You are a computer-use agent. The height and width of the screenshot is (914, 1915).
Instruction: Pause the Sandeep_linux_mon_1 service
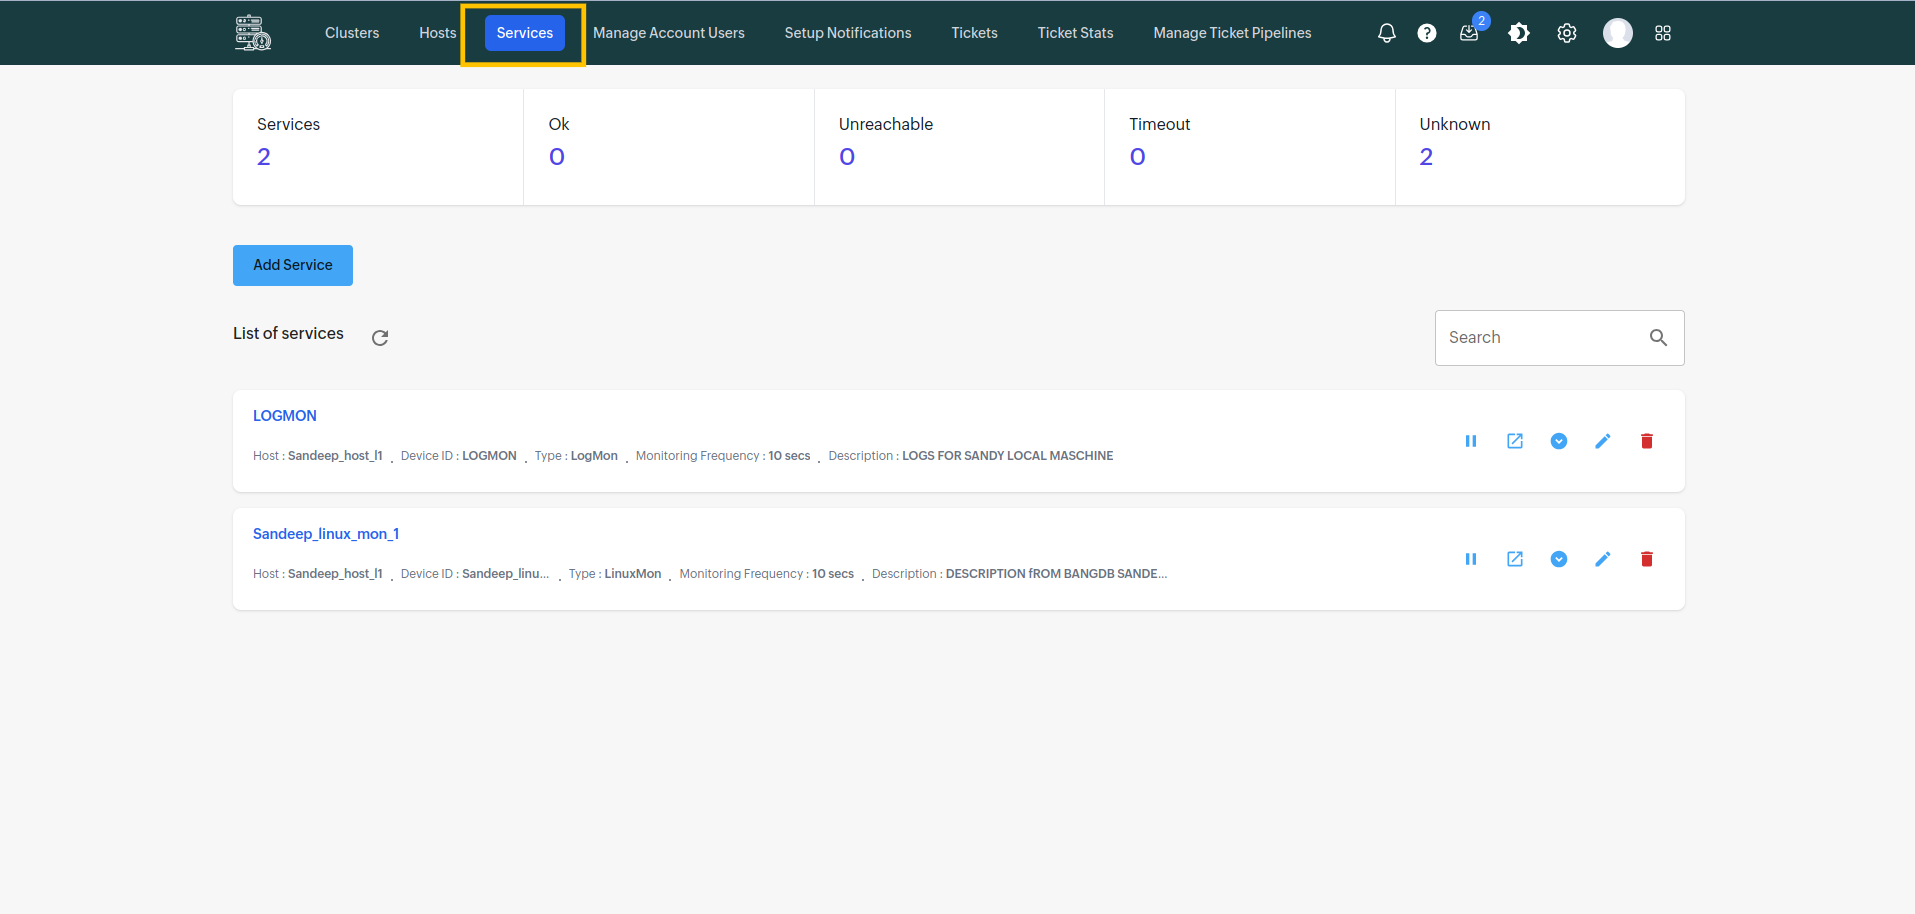[x=1471, y=559]
